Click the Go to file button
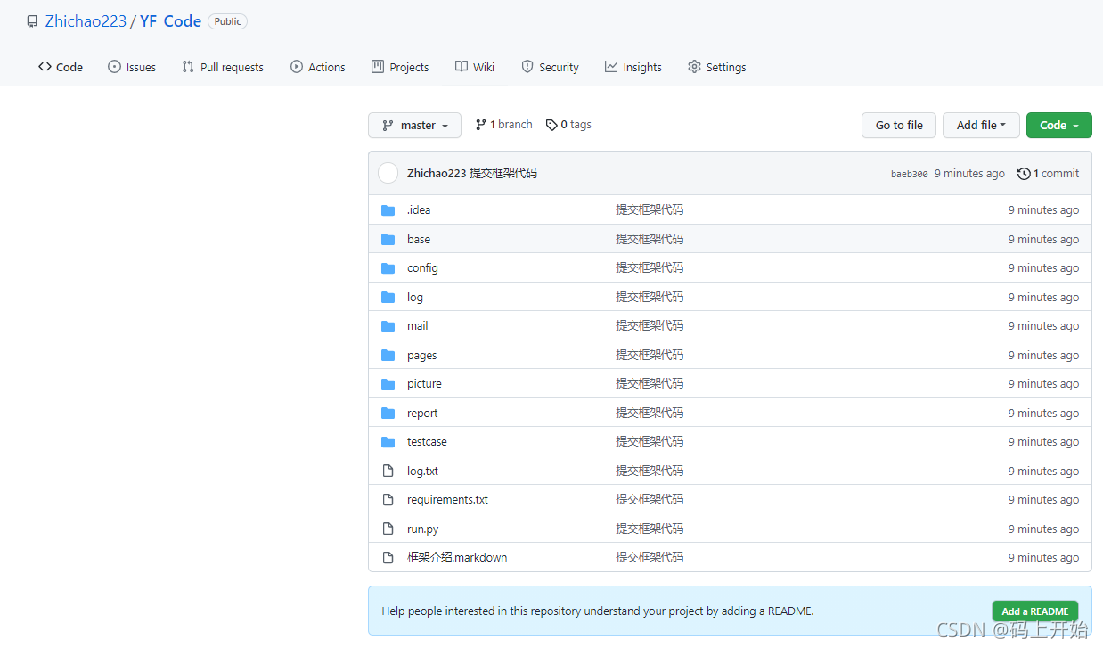Screen dimensions: 1103x648 (x=899, y=125)
